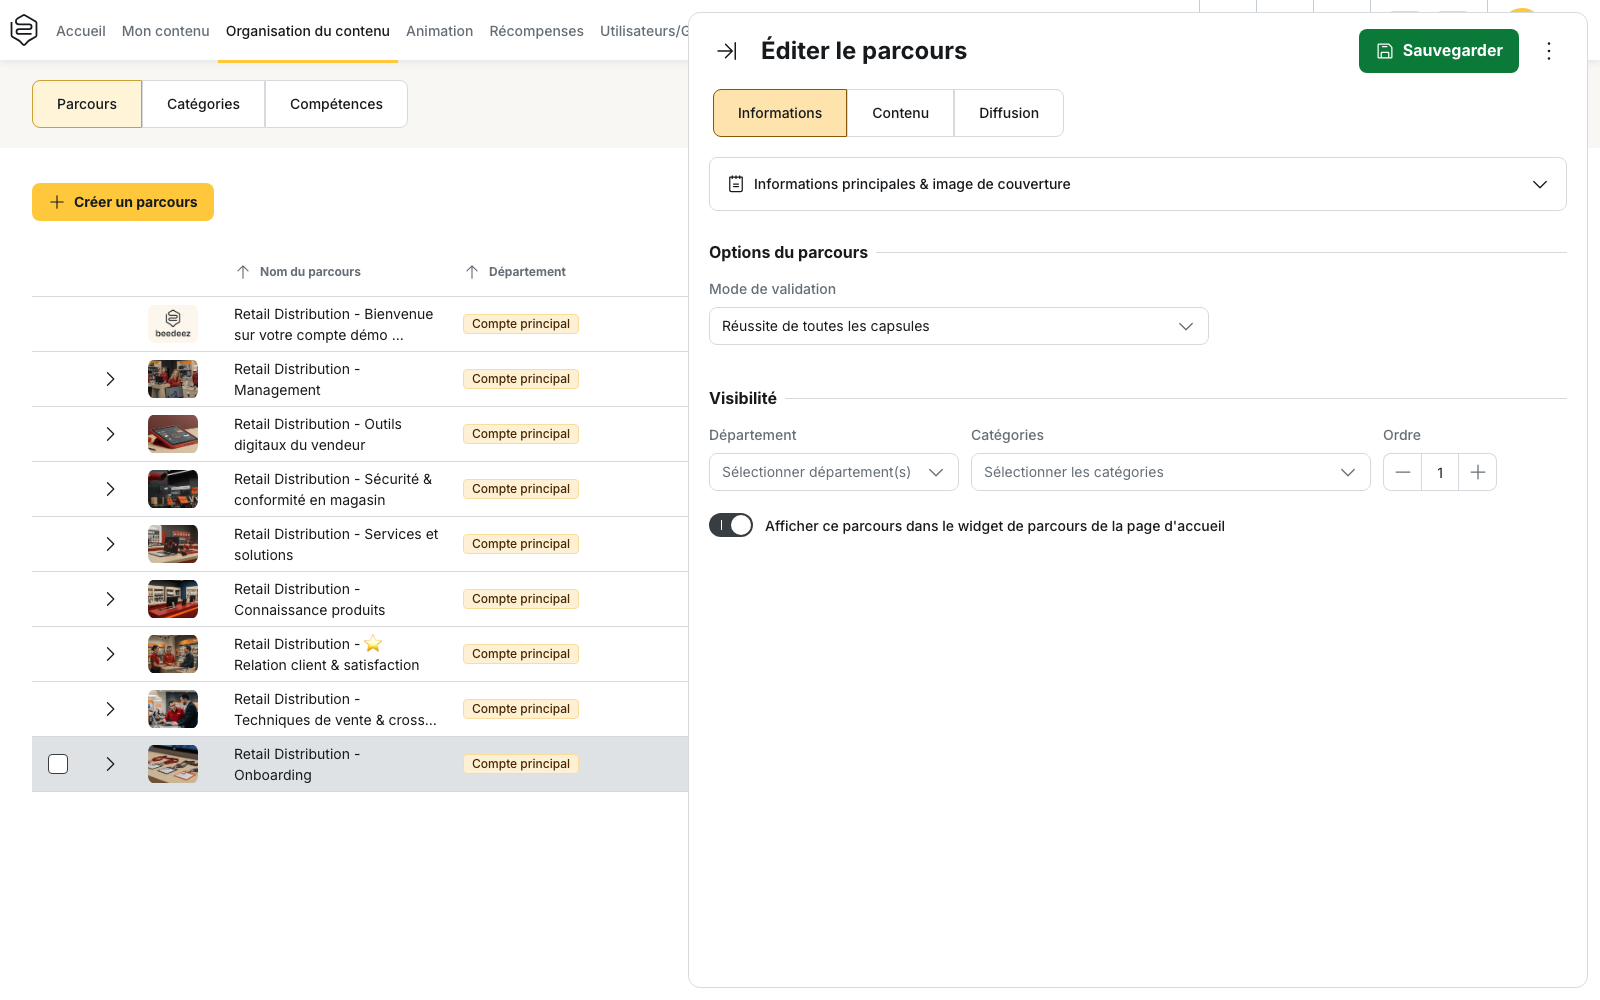Image resolution: width=1600 pixels, height=1000 pixels.
Task: Click the Sauvegarder button
Action: (1438, 51)
